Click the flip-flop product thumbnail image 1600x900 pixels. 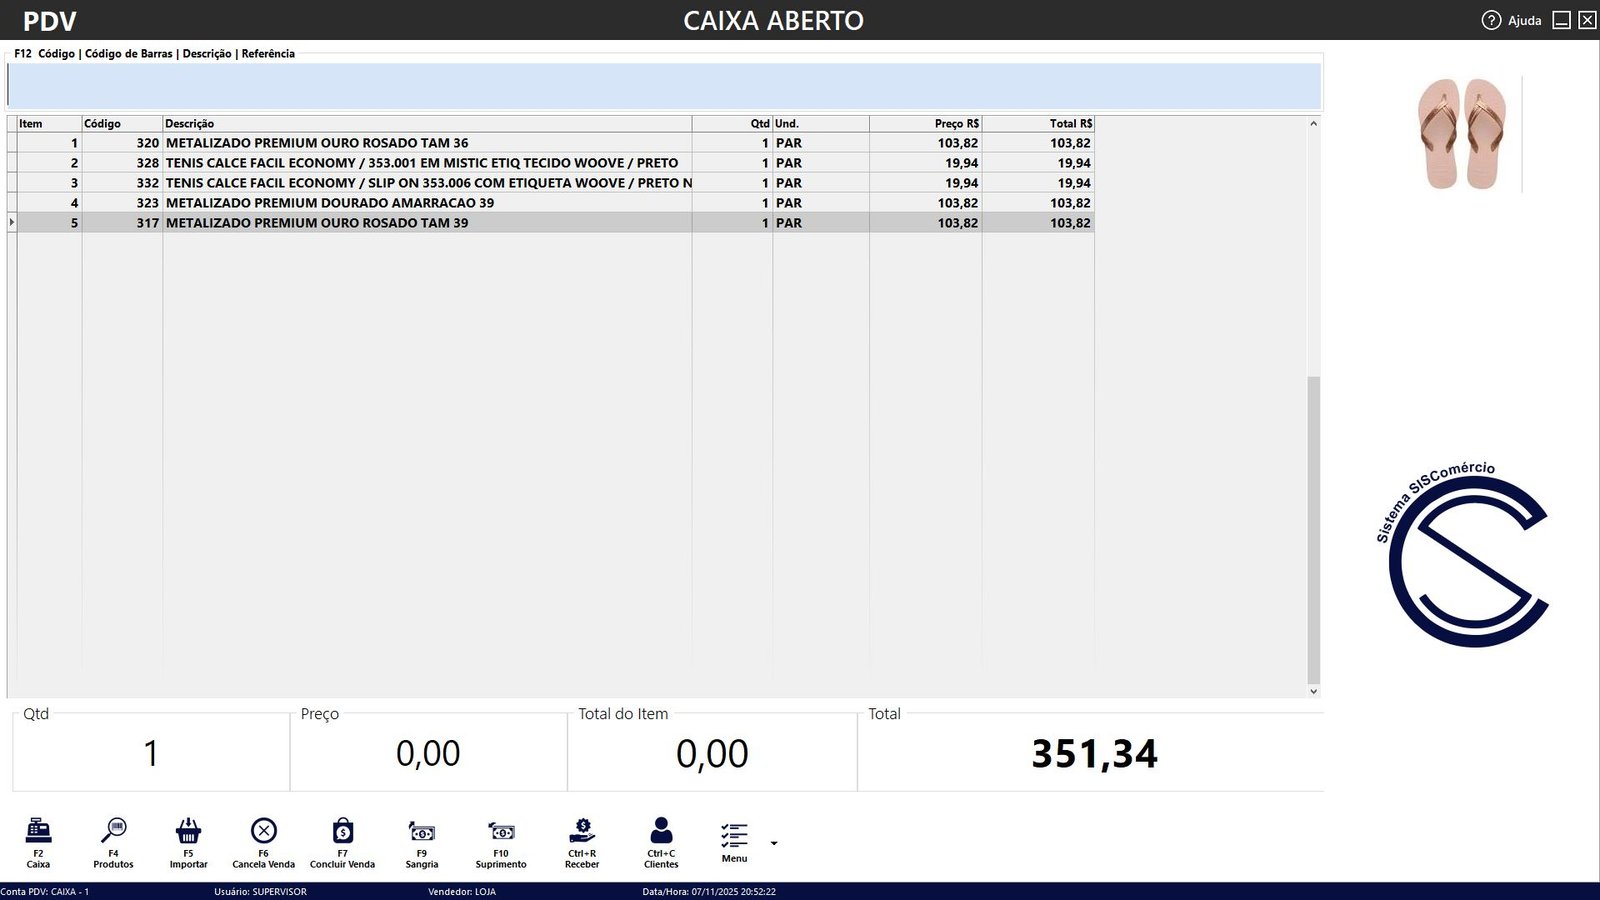pos(1461,134)
